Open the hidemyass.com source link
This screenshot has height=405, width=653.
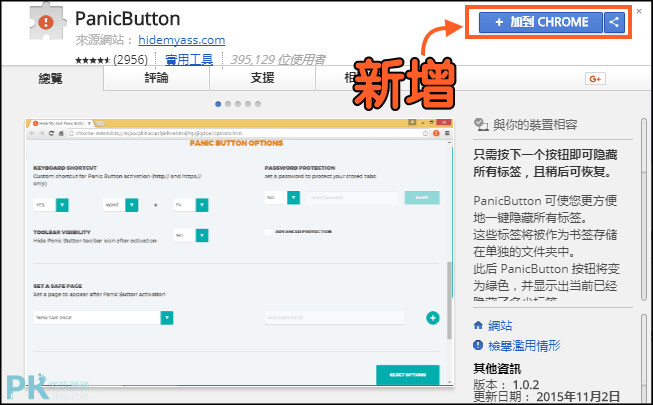click(182, 40)
